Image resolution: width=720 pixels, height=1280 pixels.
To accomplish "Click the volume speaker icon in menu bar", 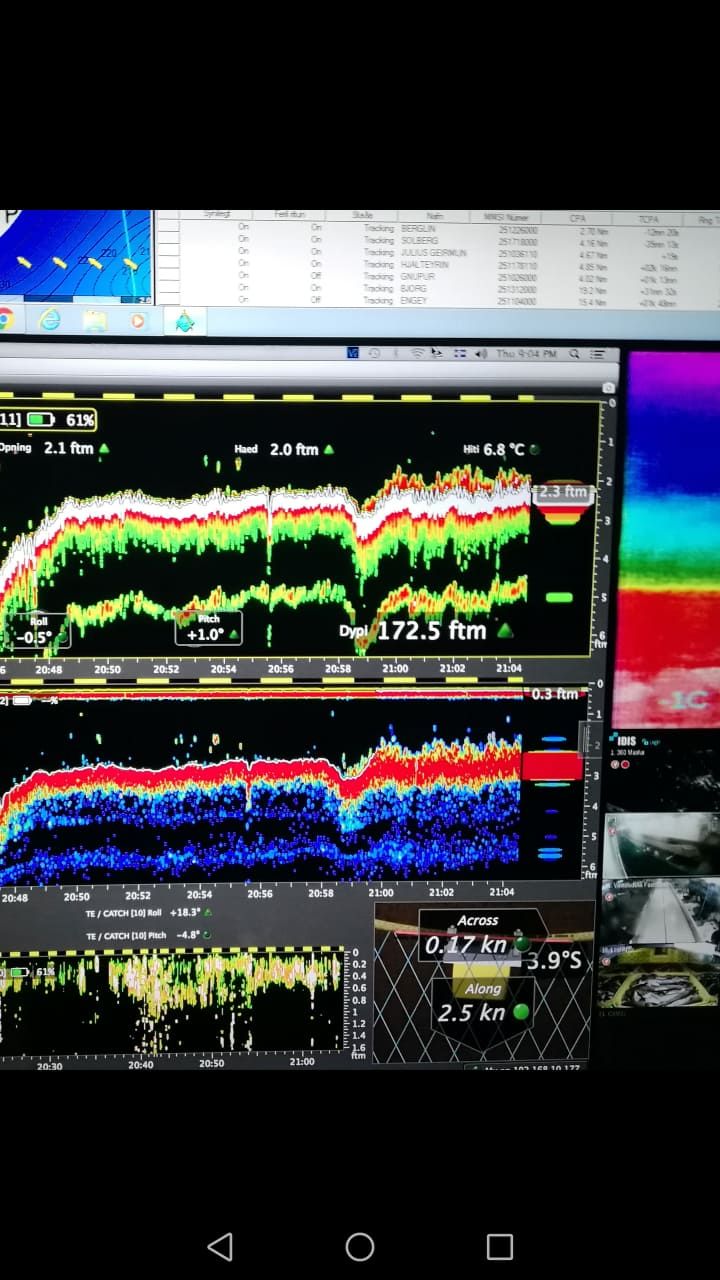I will [481, 353].
